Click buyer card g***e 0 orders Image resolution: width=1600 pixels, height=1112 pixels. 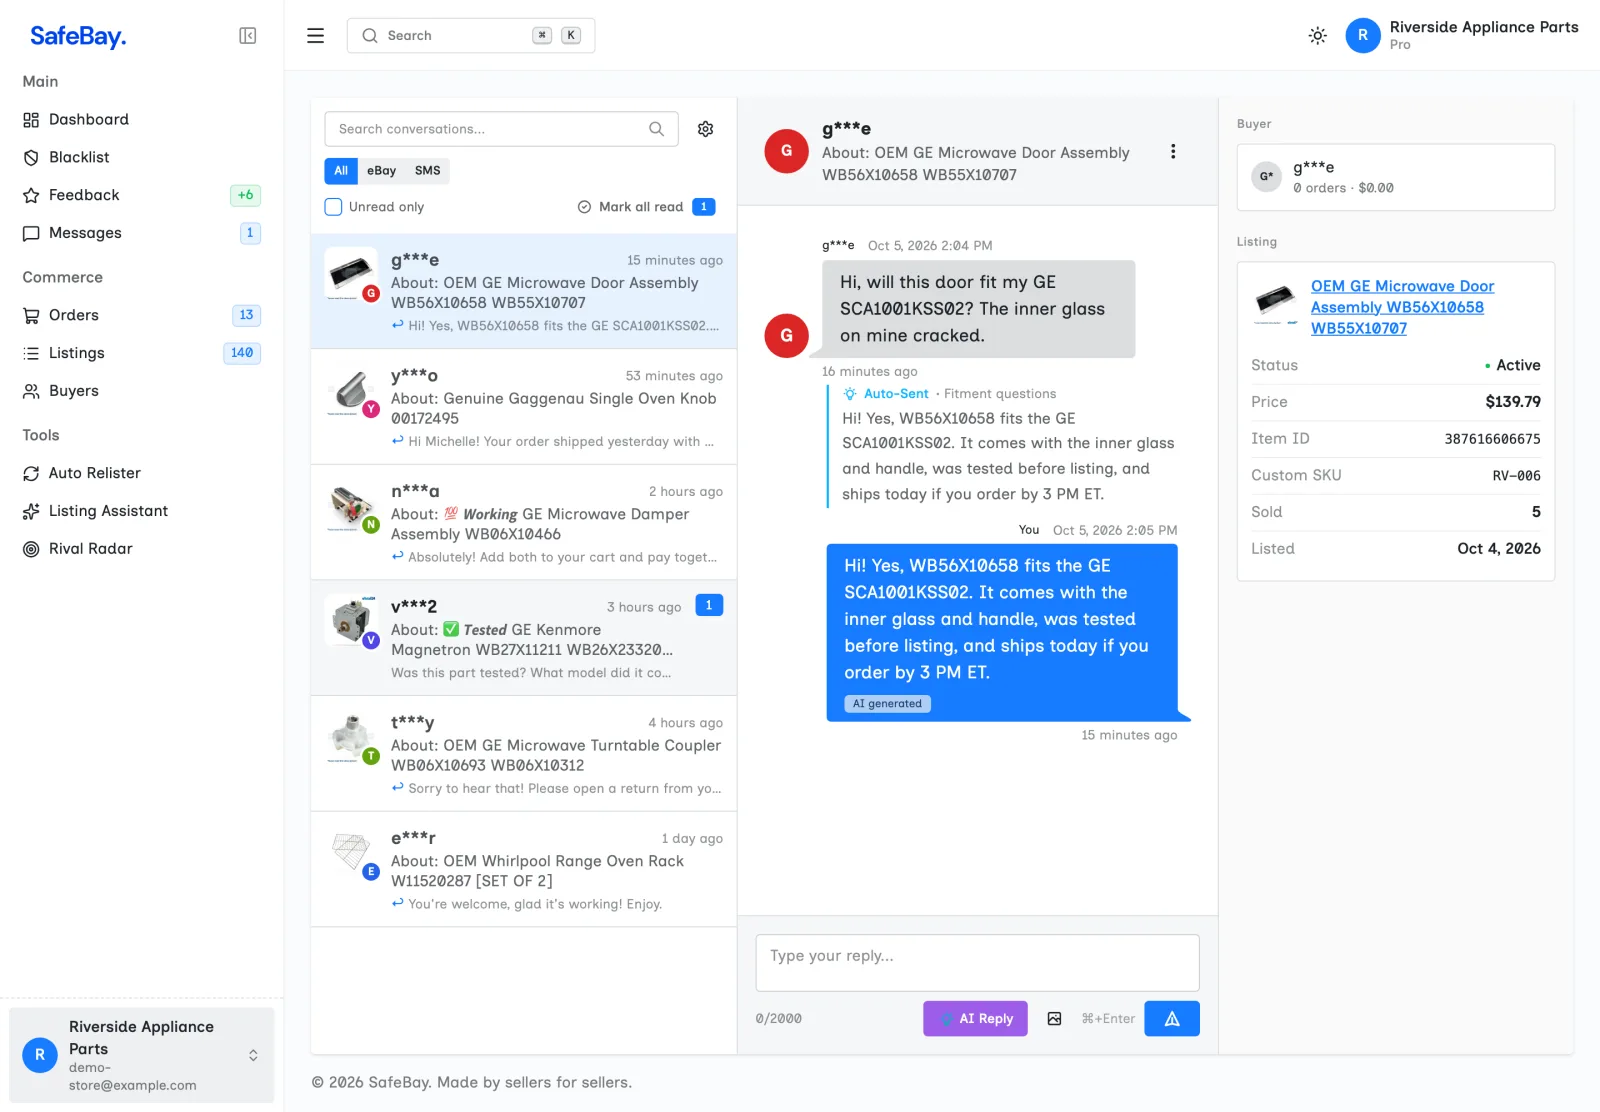[1396, 177]
